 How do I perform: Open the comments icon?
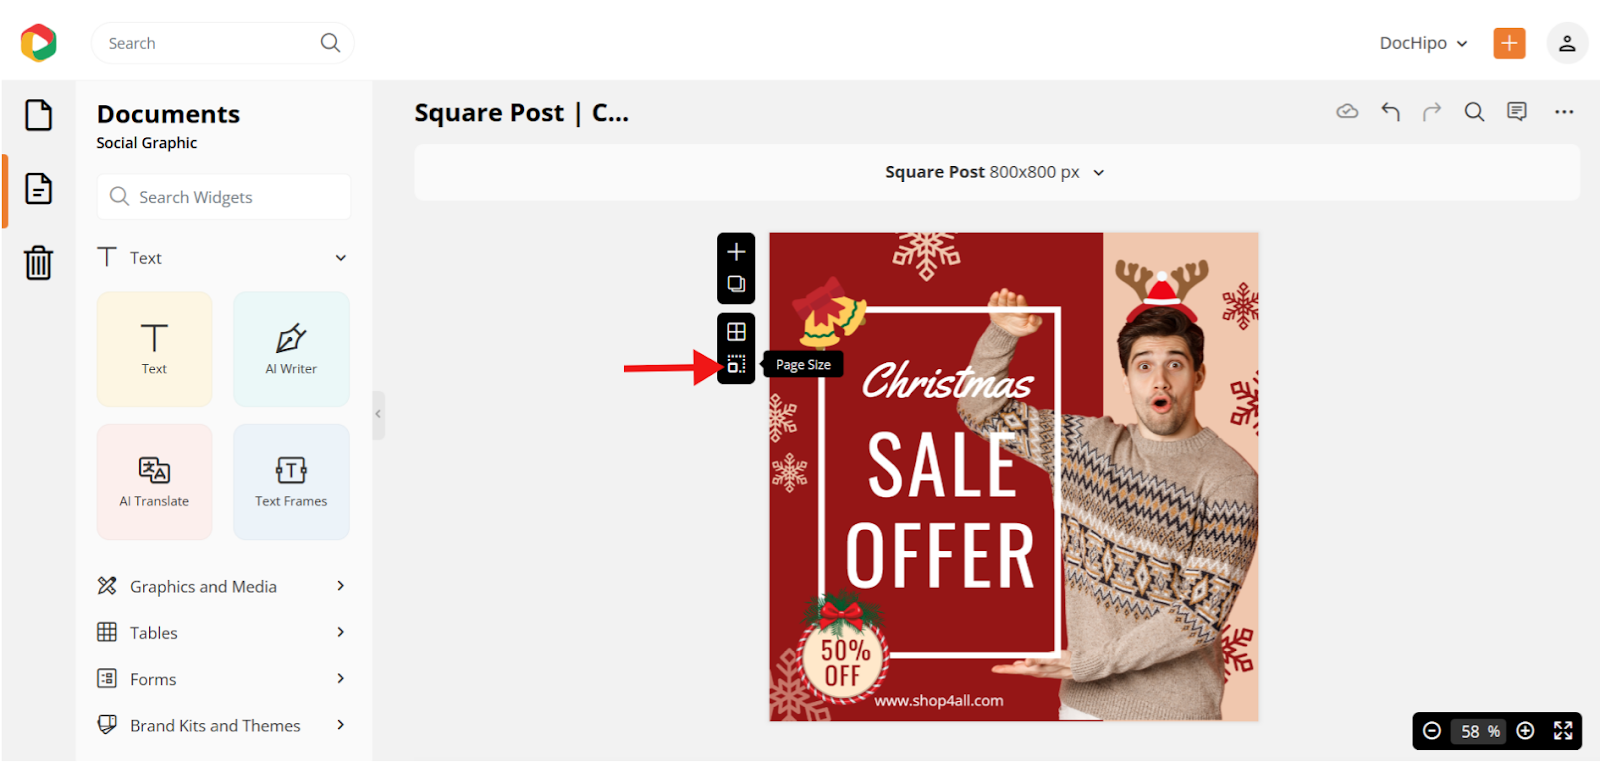(x=1517, y=112)
